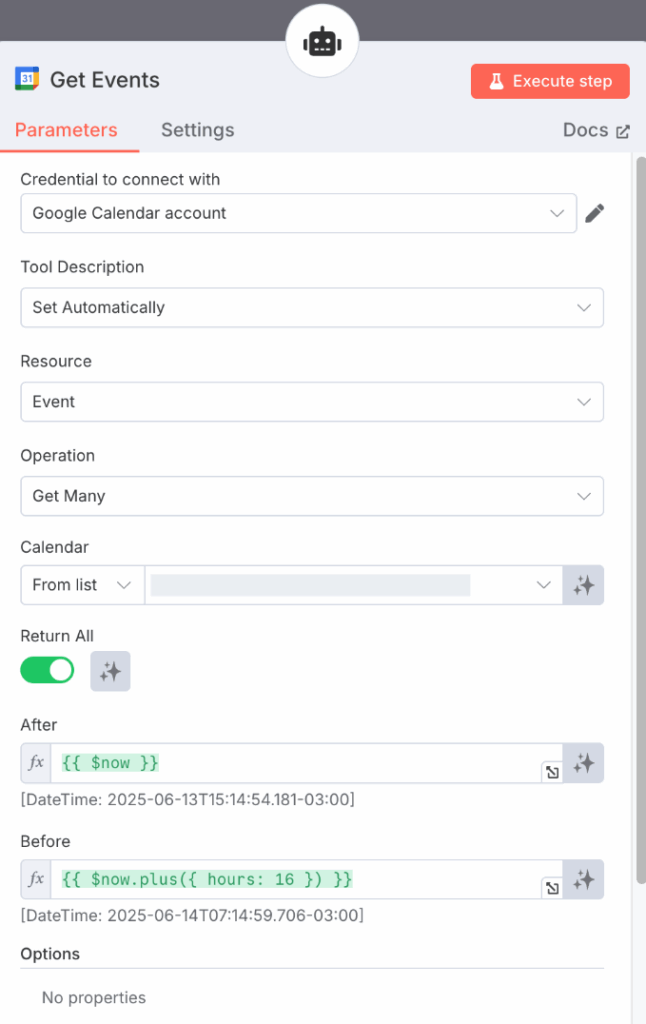Click AI sparkle icon beside Calendar field
Viewport: 646px width, 1024px height.
point(584,585)
